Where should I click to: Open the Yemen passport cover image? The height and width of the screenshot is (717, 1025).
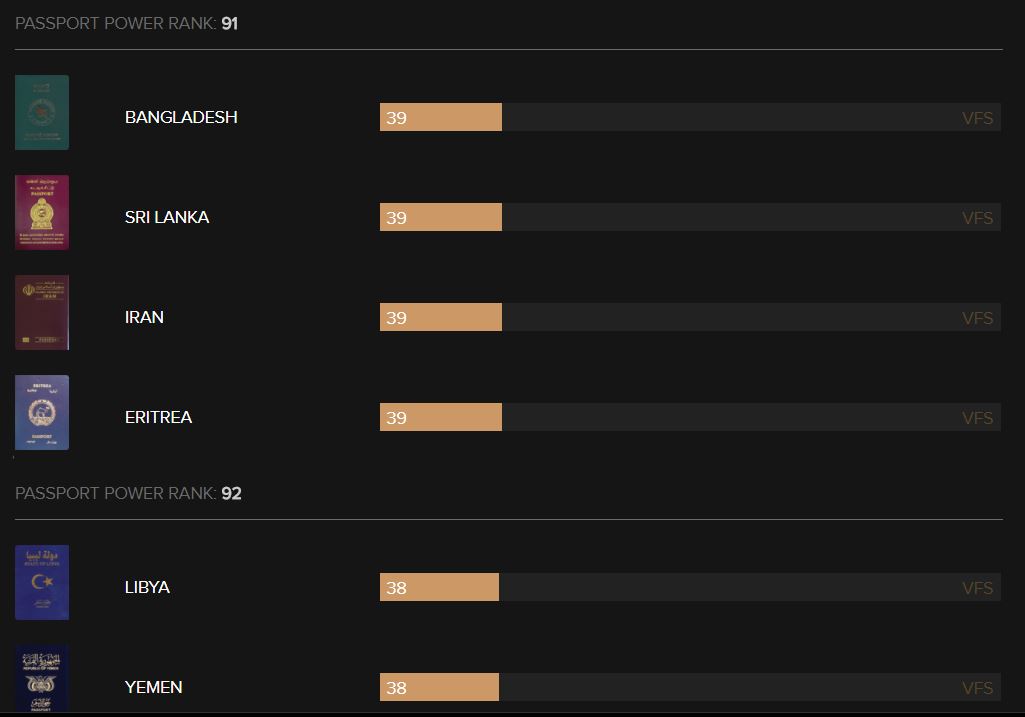pos(42,678)
